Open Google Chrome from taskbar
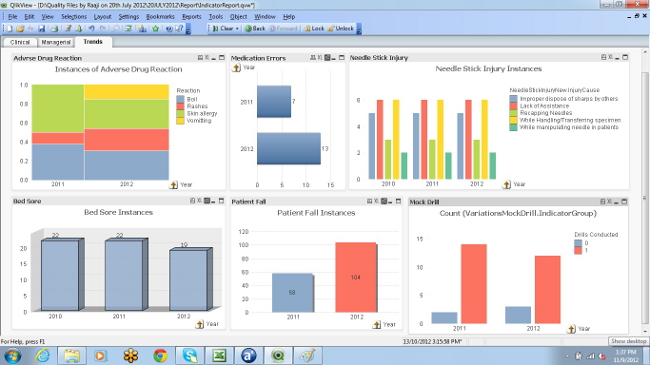The height and width of the screenshot is (365, 650). pyautogui.click(x=160, y=356)
